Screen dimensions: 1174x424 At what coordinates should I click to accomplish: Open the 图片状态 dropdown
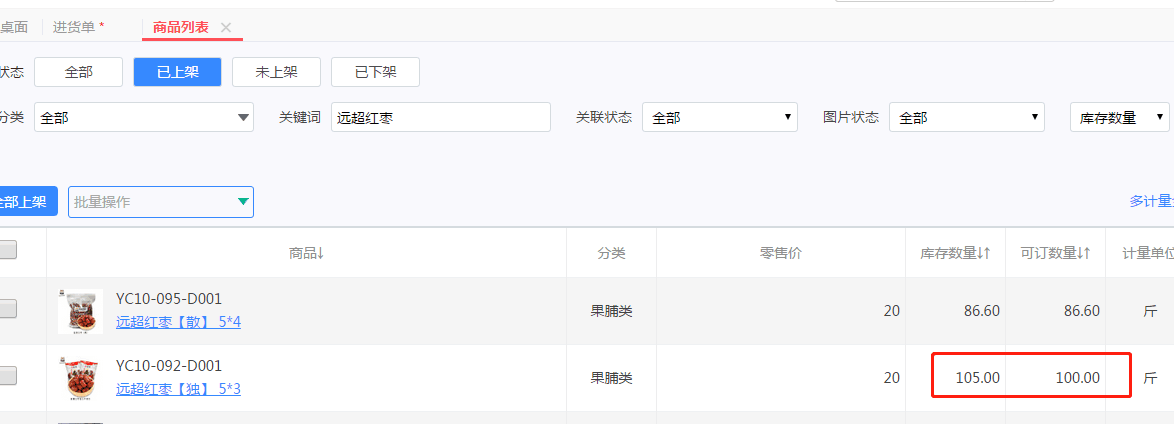(x=967, y=118)
